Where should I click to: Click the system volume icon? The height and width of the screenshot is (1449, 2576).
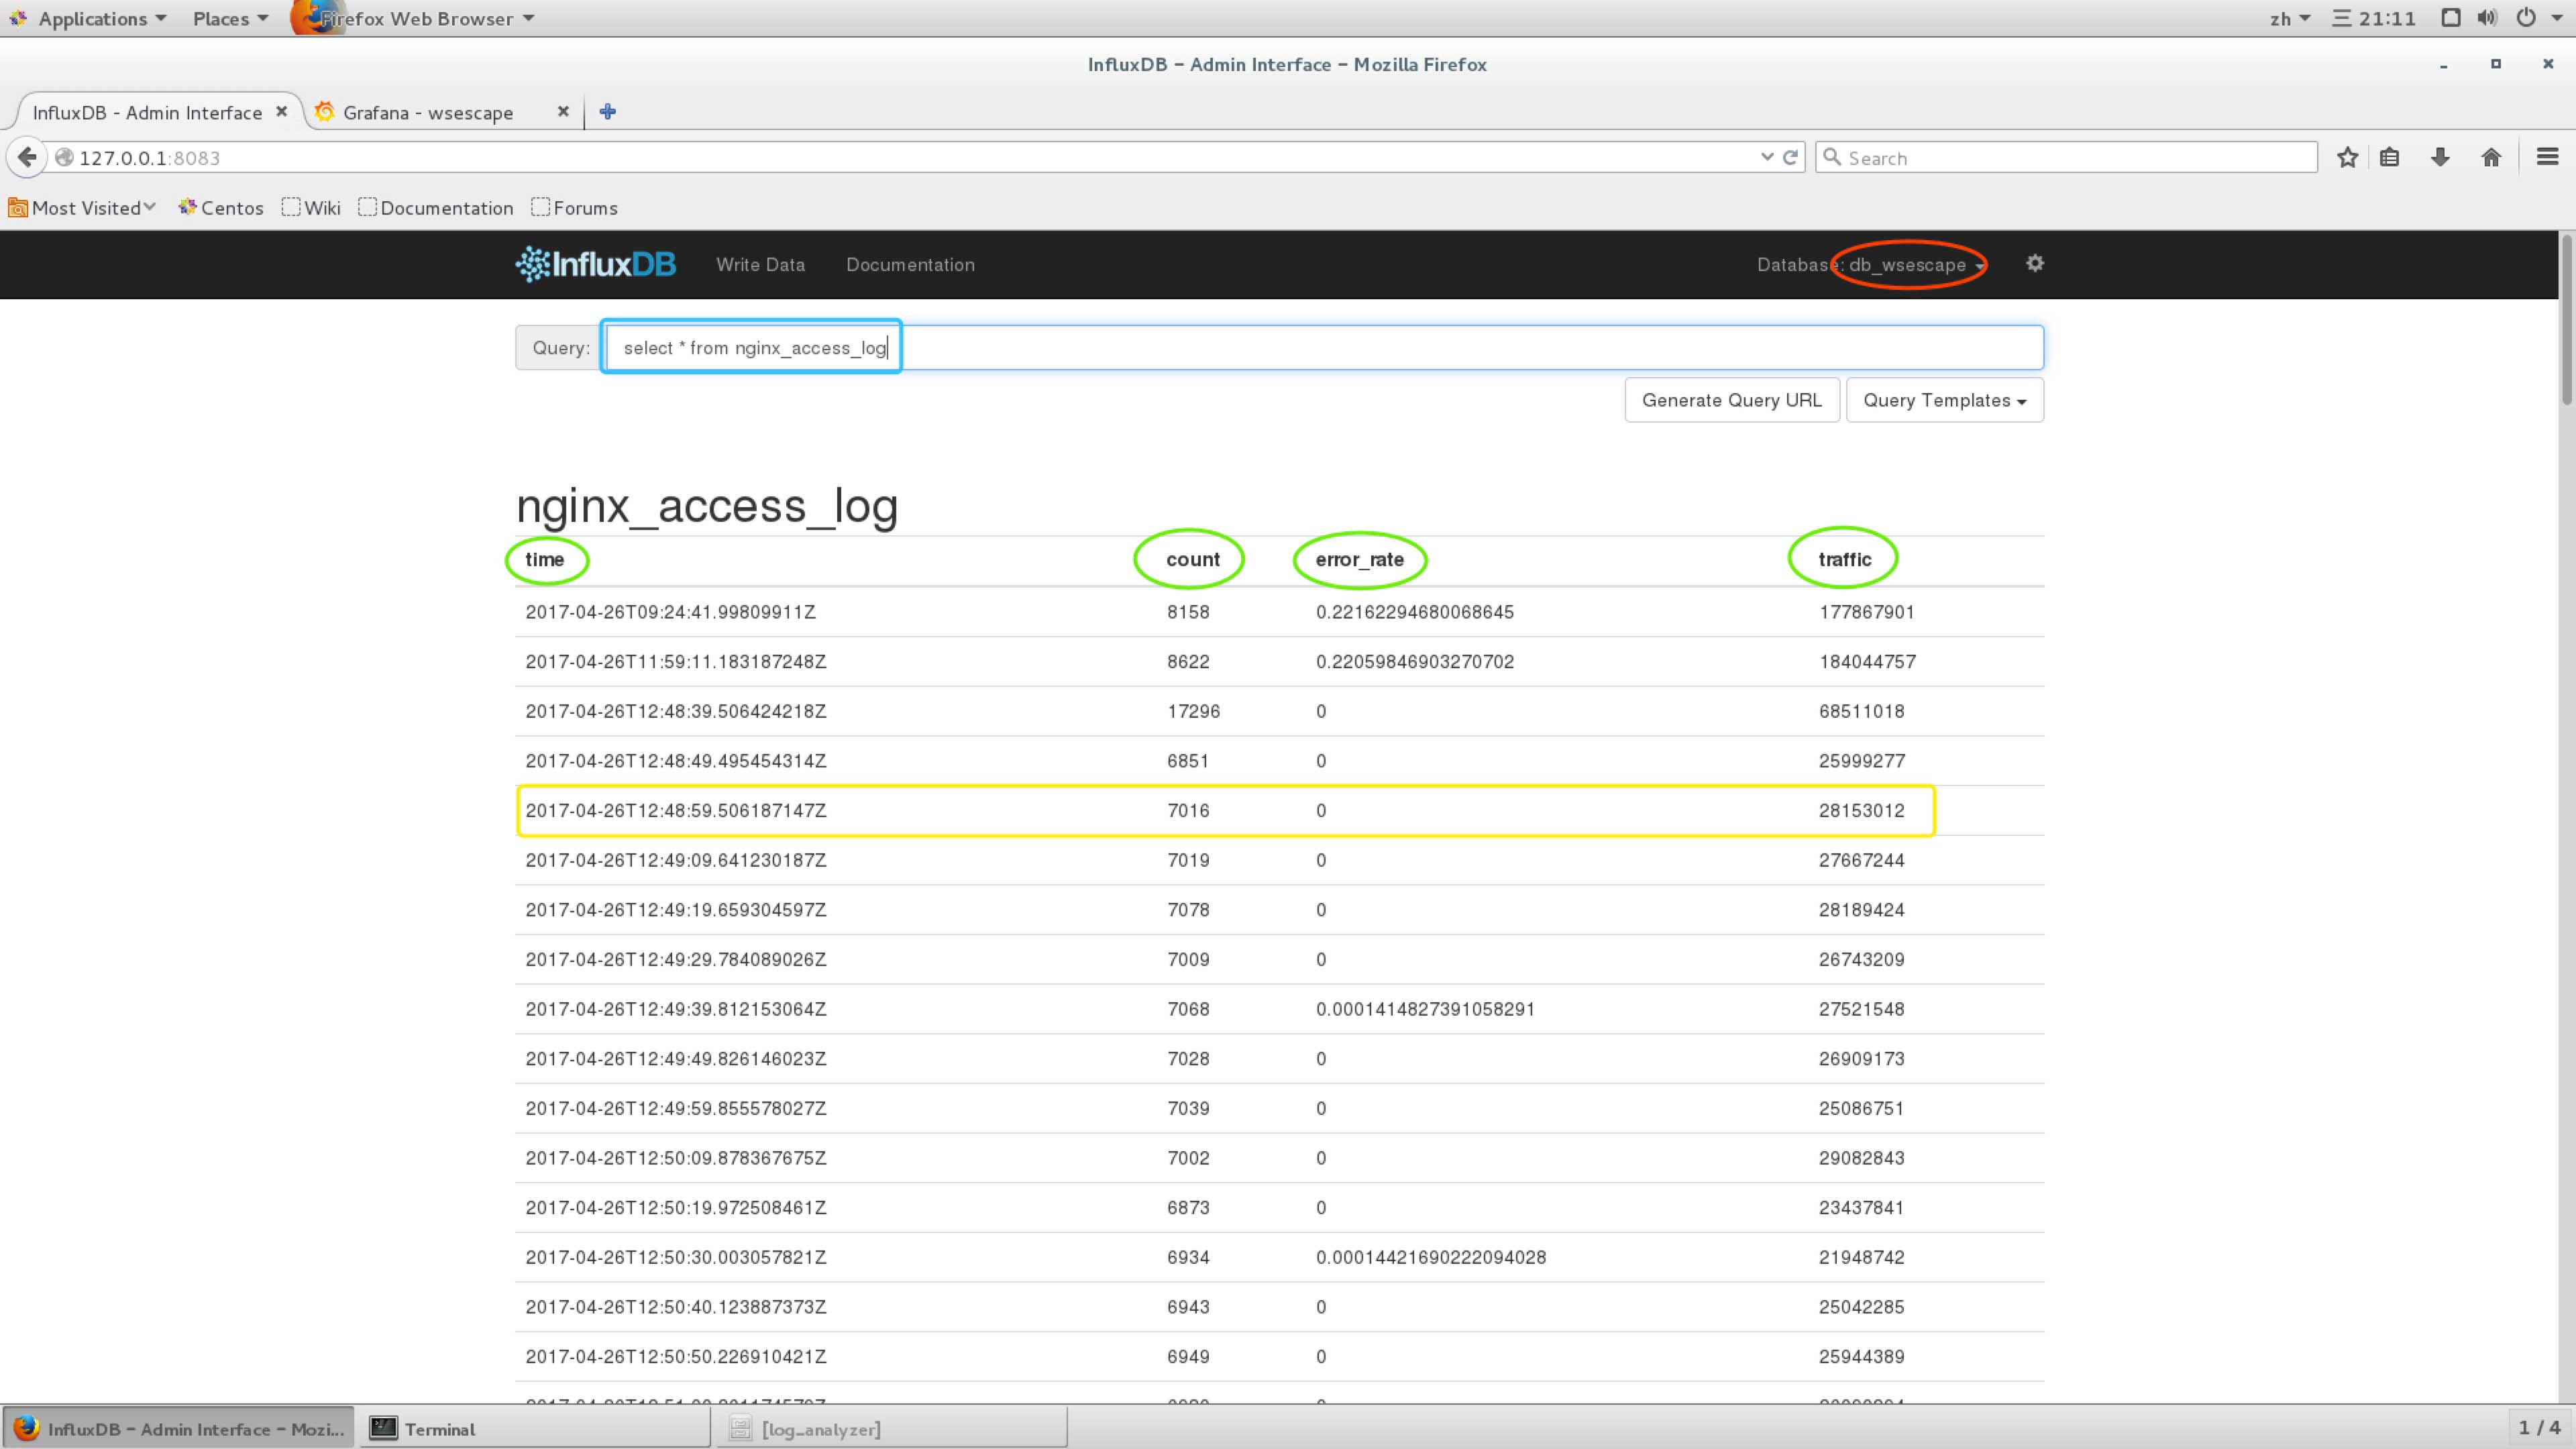2487,18
